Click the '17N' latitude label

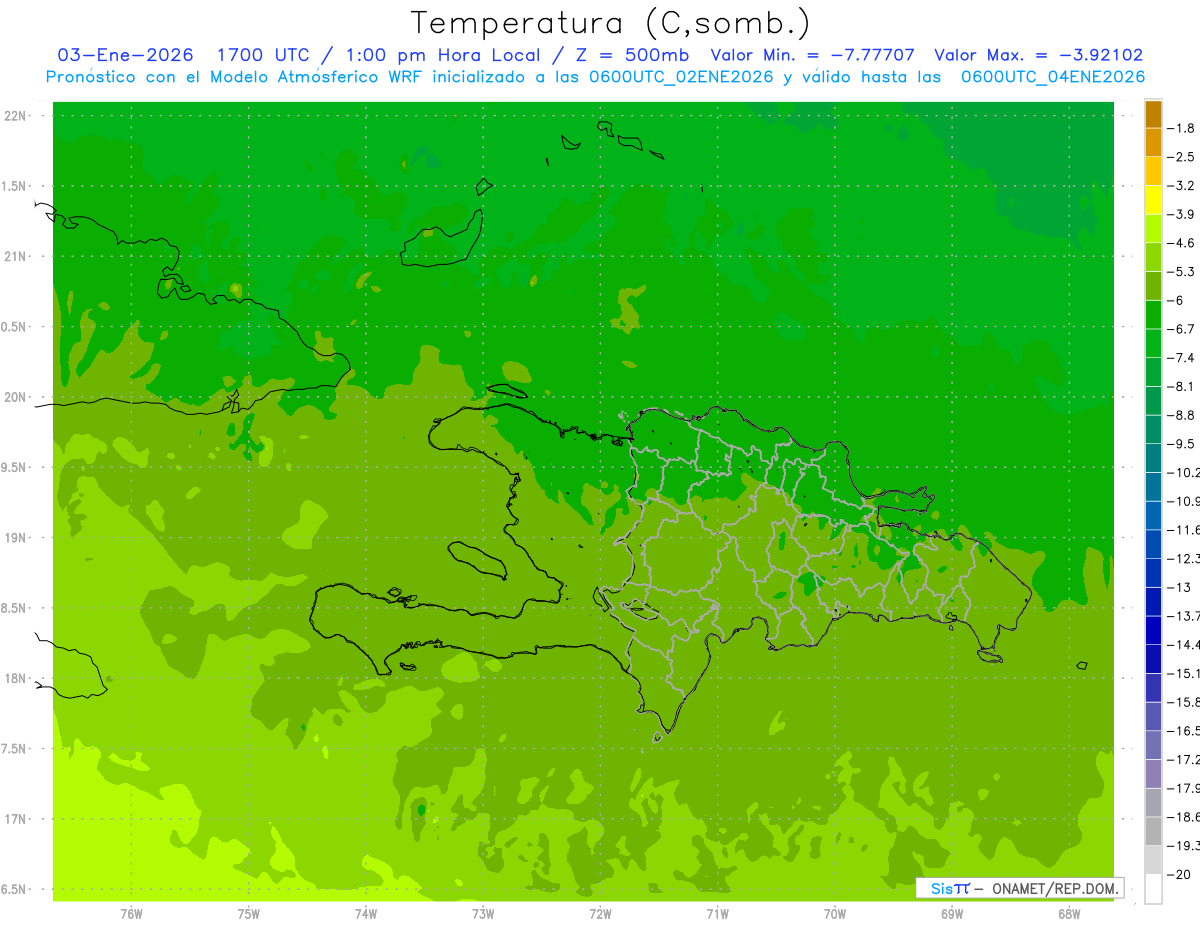pyautogui.click(x=15, y=819)
